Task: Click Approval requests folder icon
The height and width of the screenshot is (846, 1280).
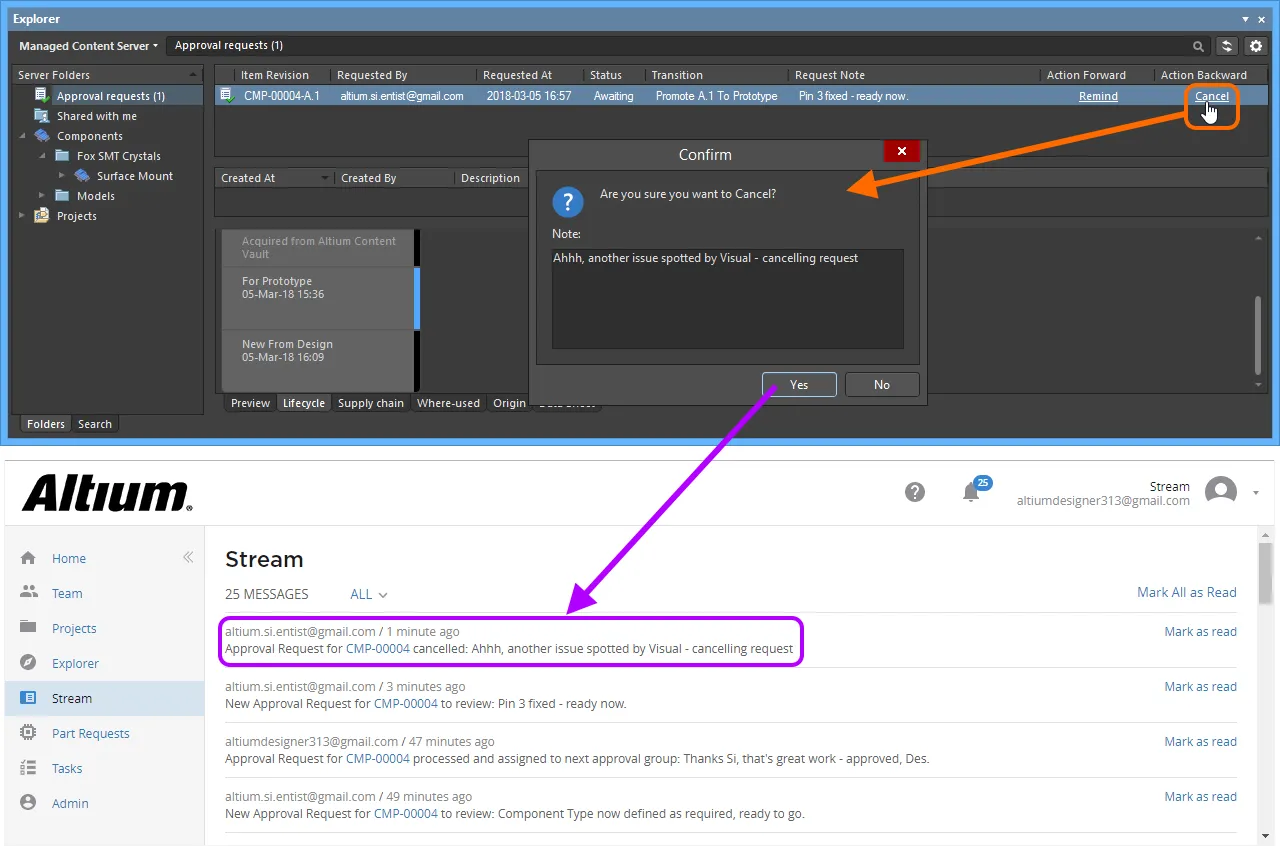Action: (42, 95)
